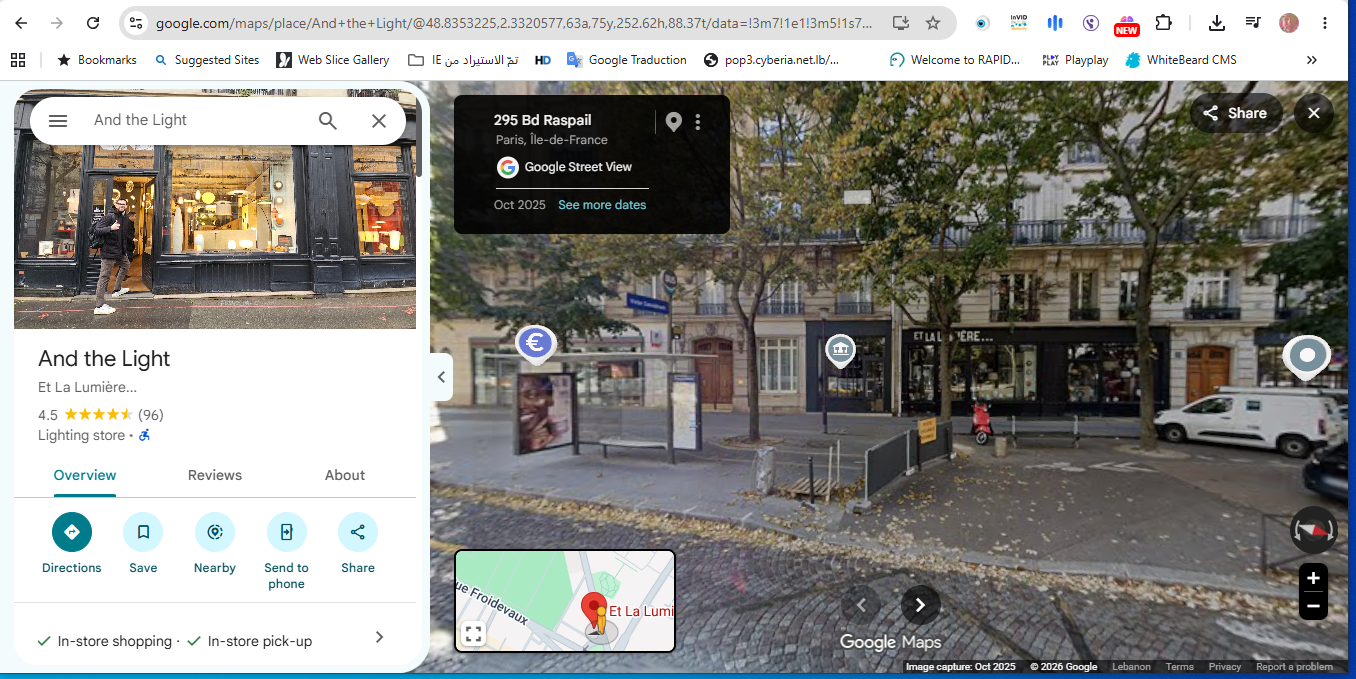Close the Street View
Image resolution: width=1356 pixels, height=679 pixels.
pos(1314,113)
